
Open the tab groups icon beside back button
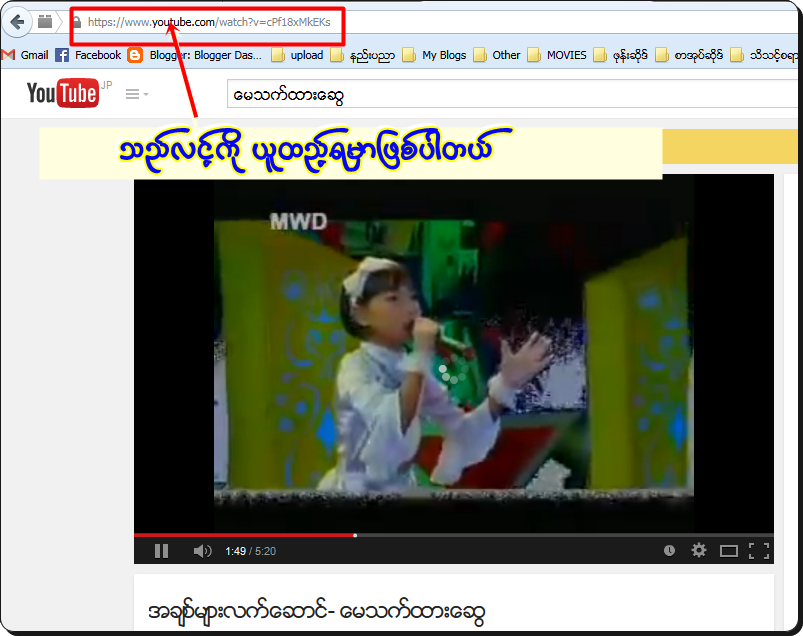point(45,22)
